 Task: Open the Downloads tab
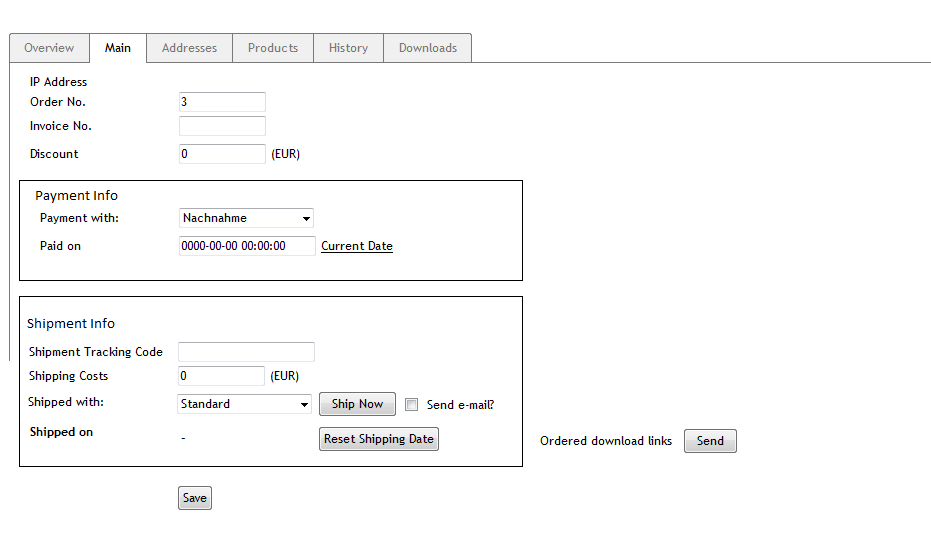point(427,48)
